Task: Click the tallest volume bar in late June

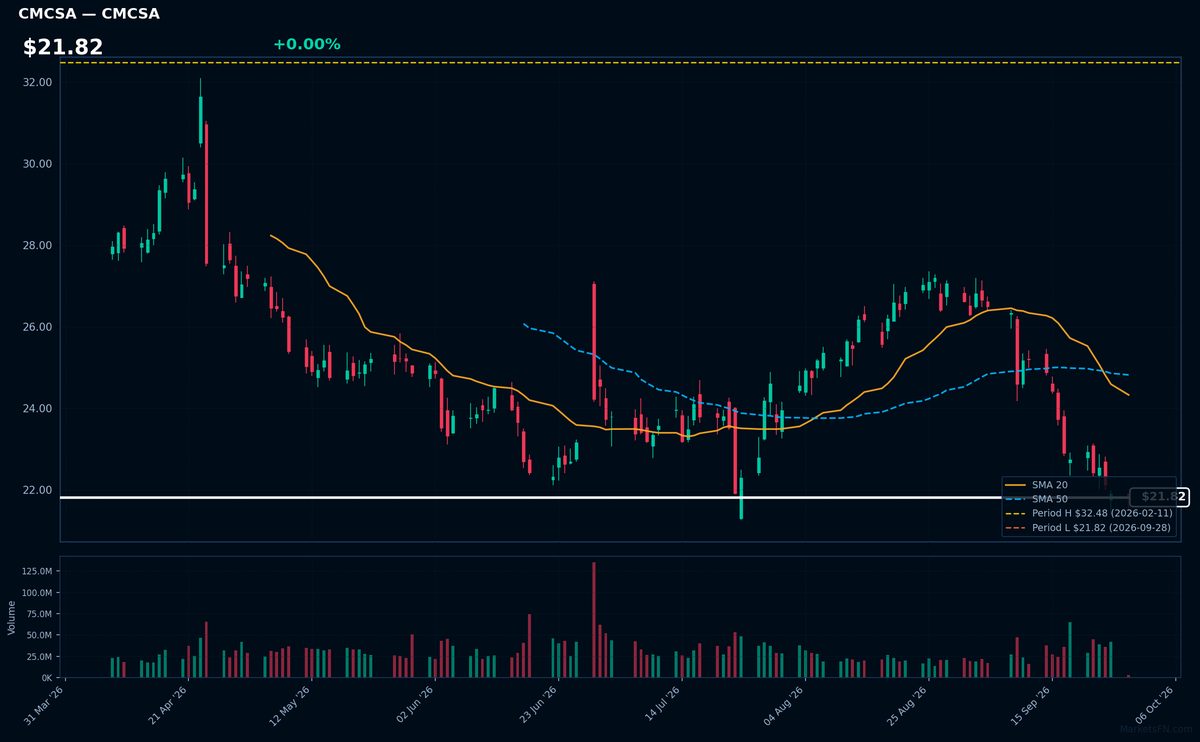Action: pyautogui.click(x=593, y=620)
